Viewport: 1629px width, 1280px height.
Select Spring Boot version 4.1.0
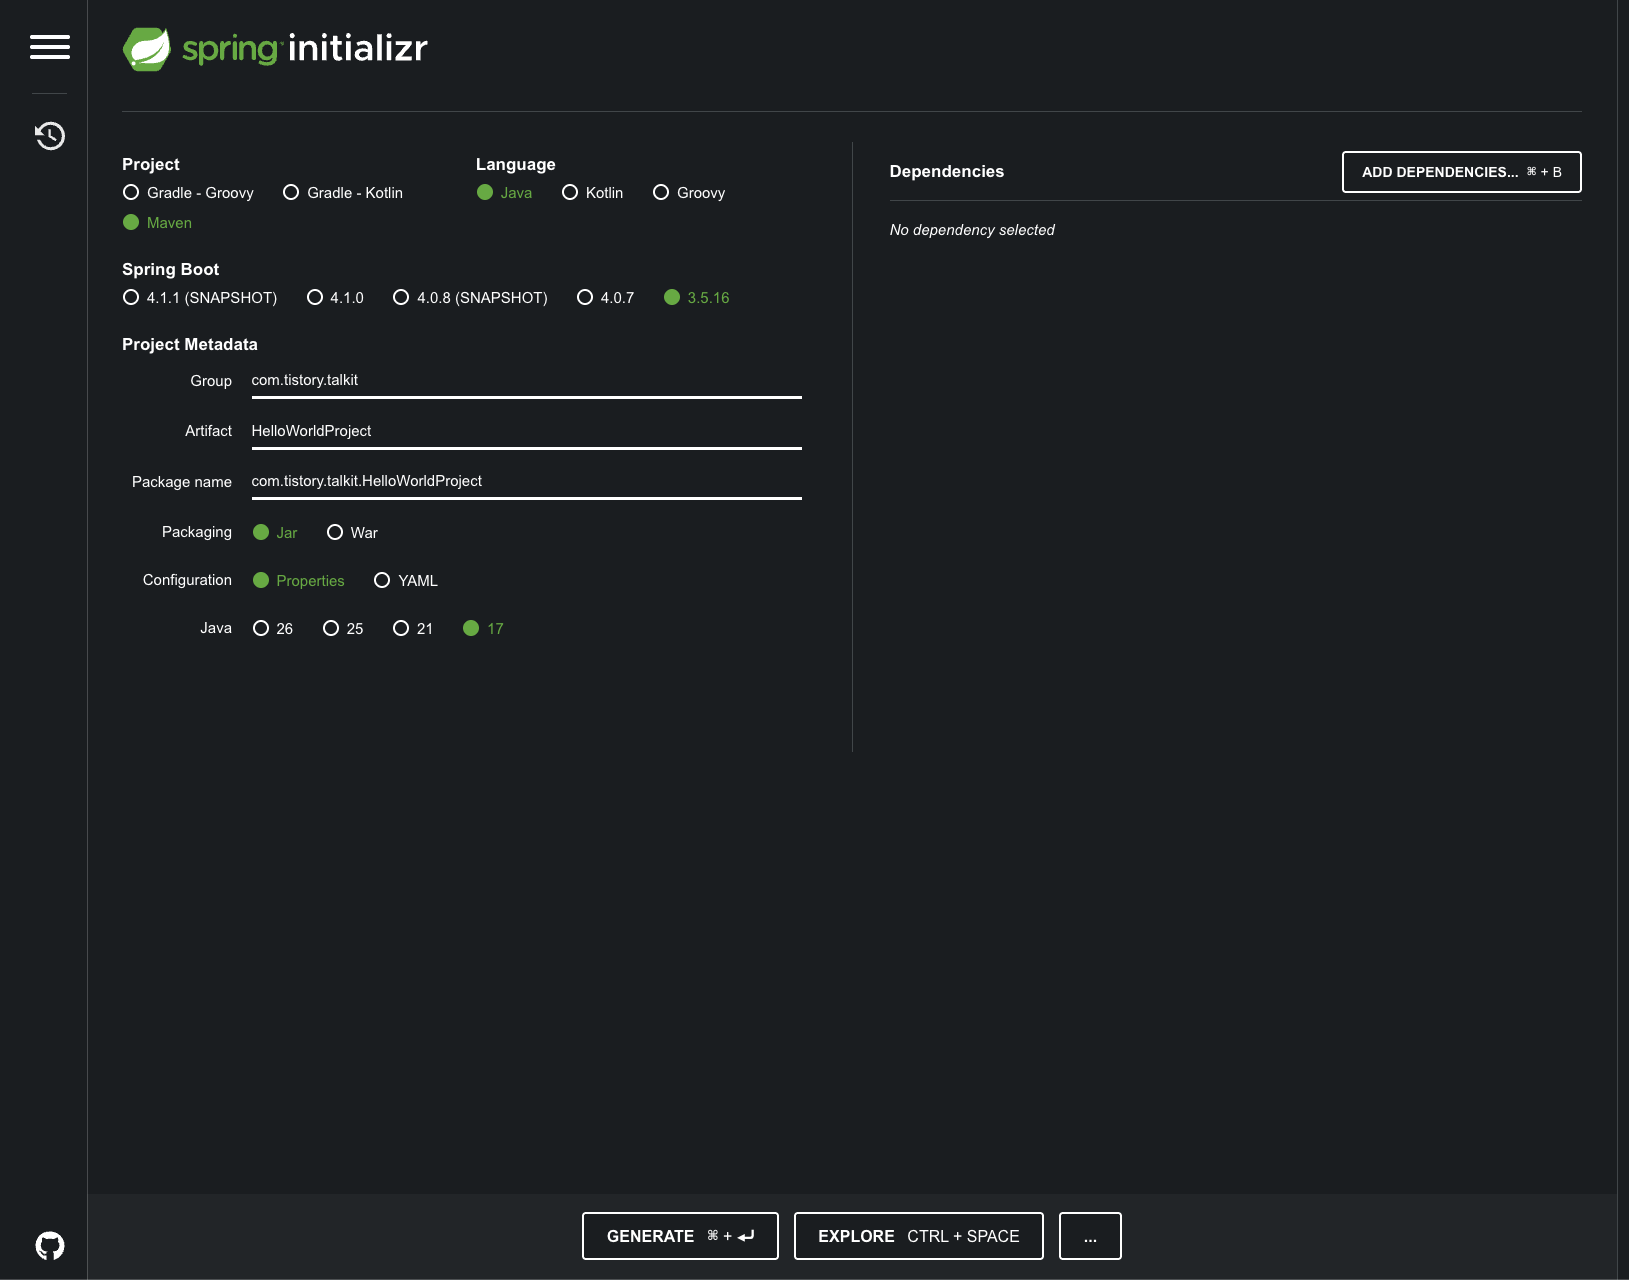335,298
